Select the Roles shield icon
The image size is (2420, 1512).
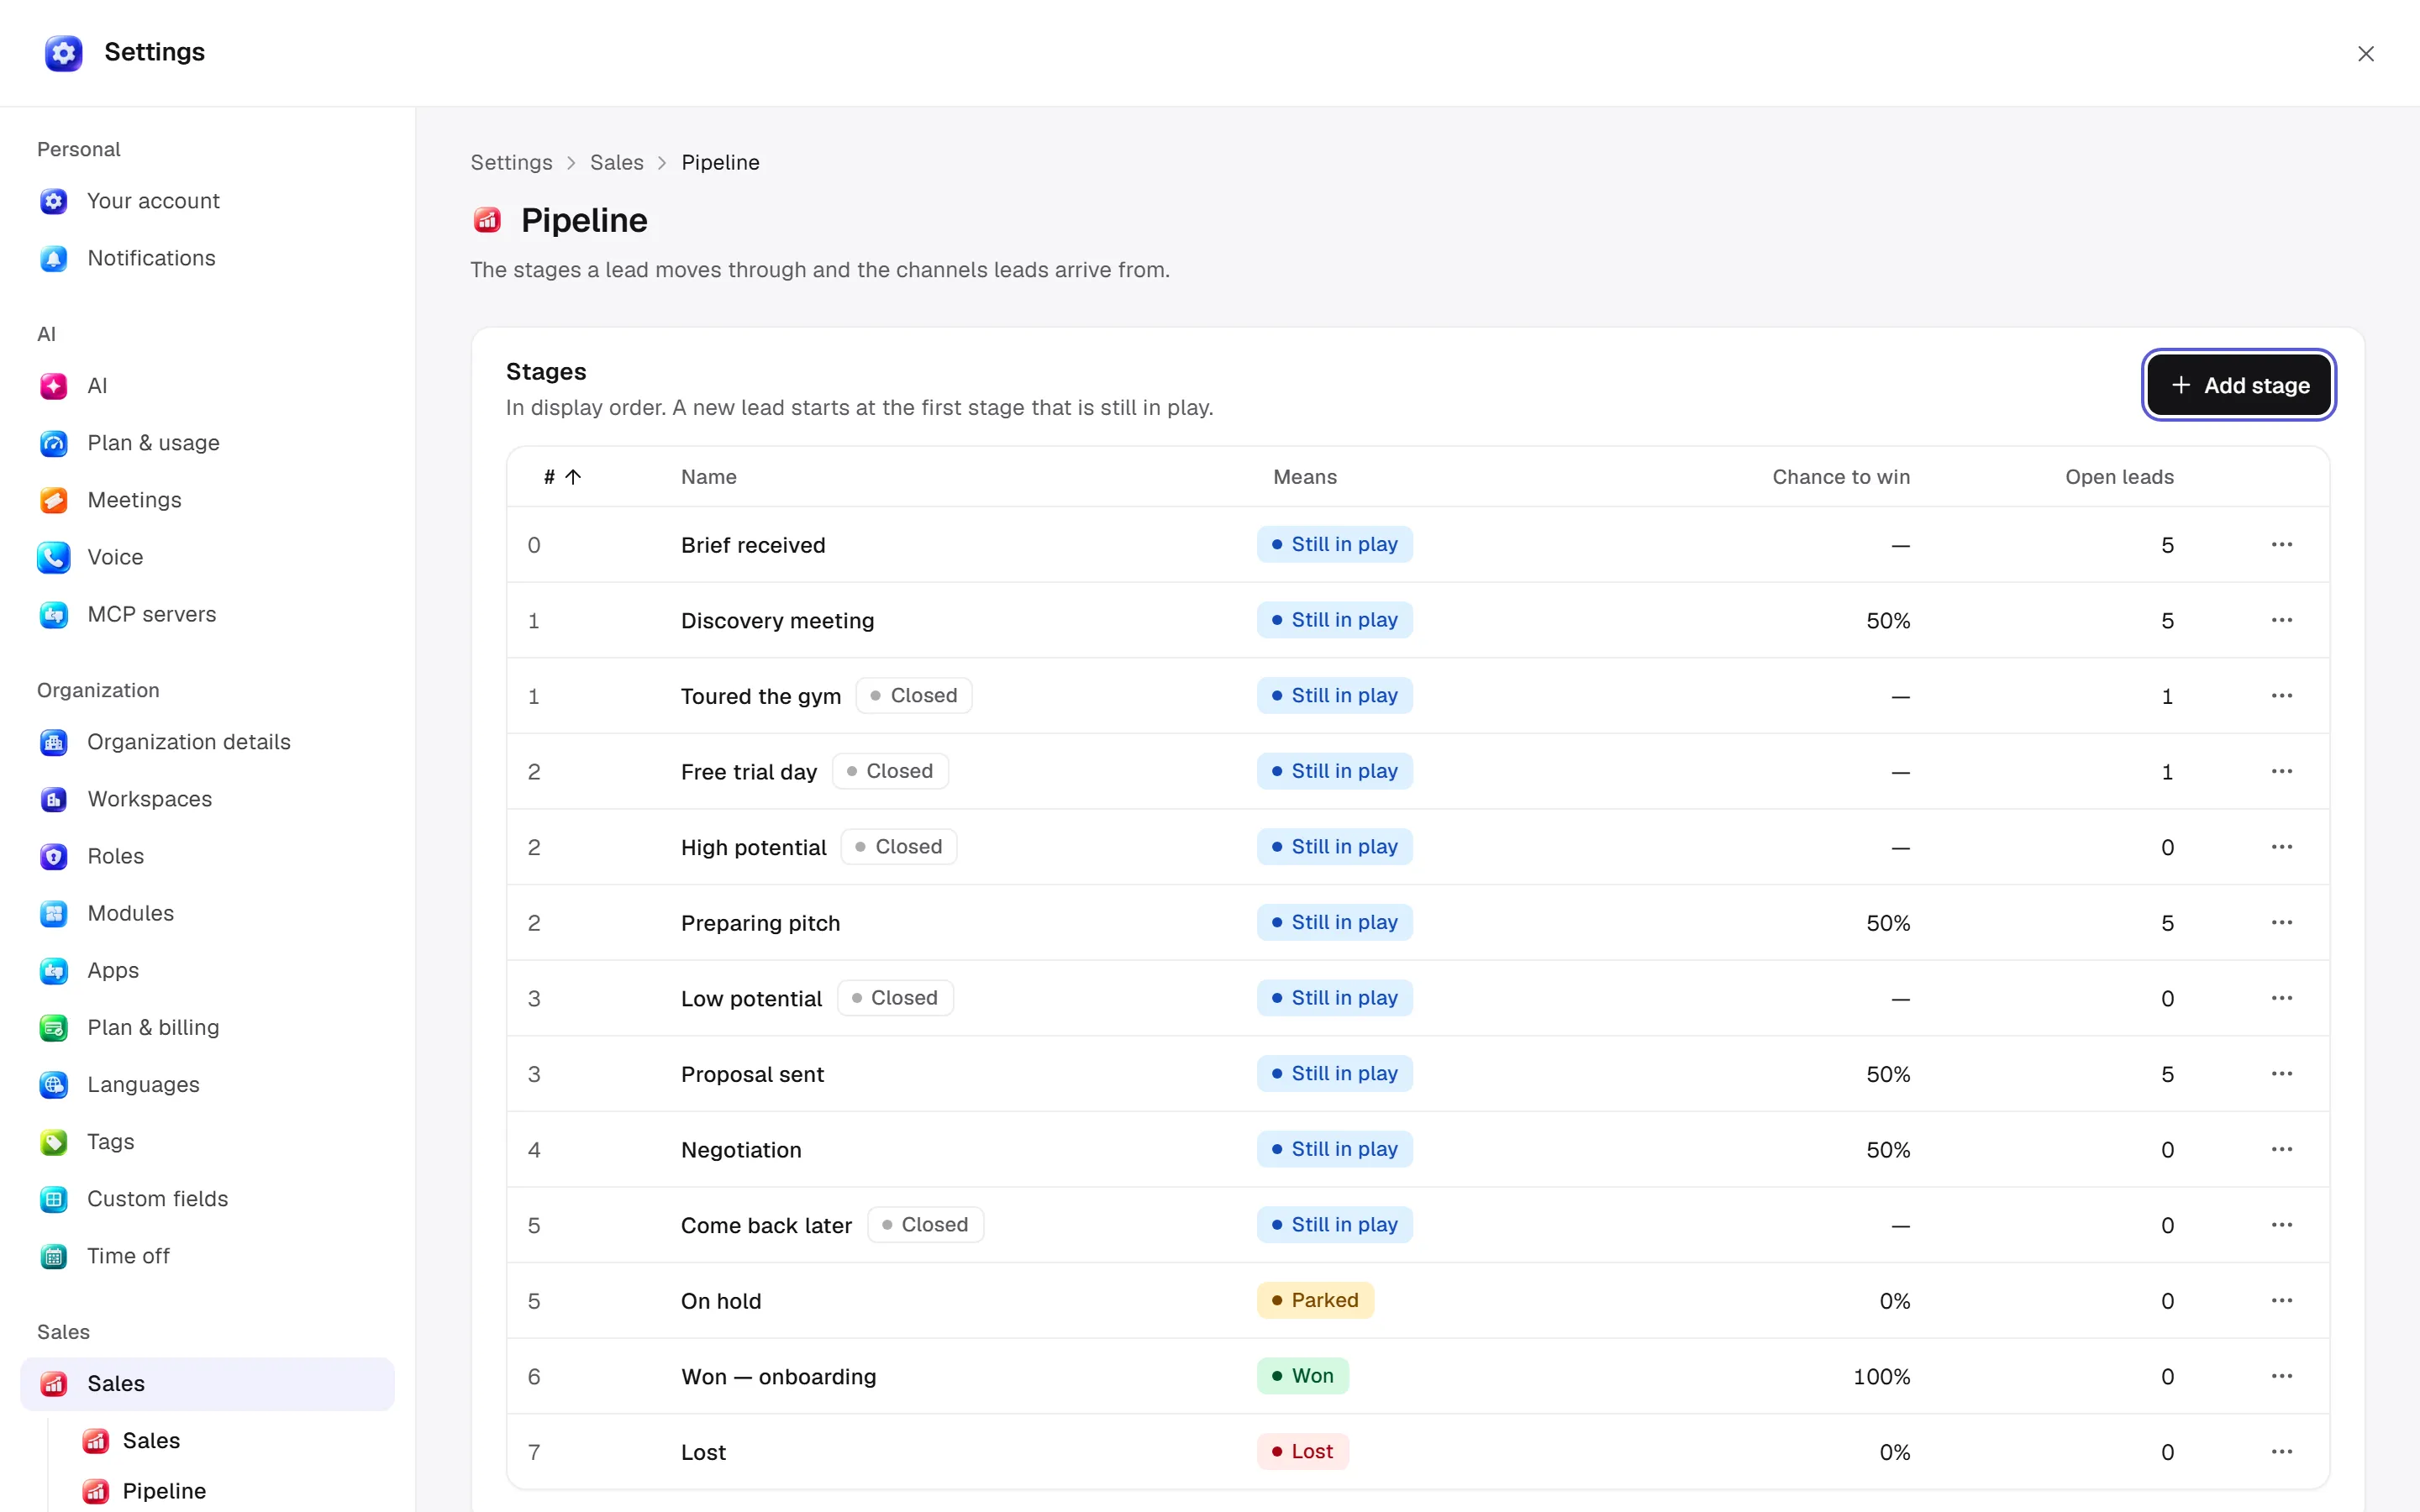pyautogui.click(x=54, y=856)
